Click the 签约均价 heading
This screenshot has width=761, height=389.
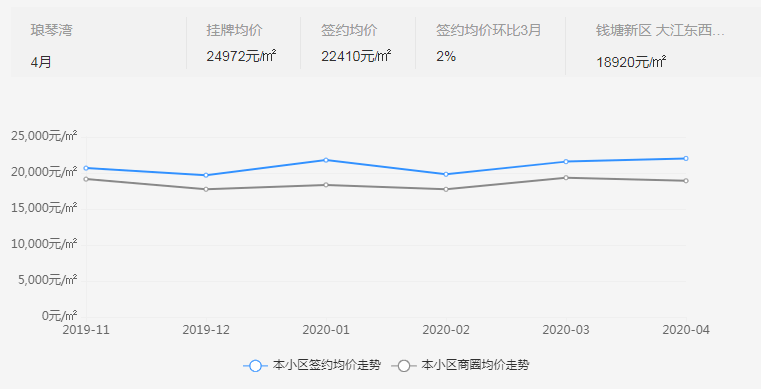[349, 30]
